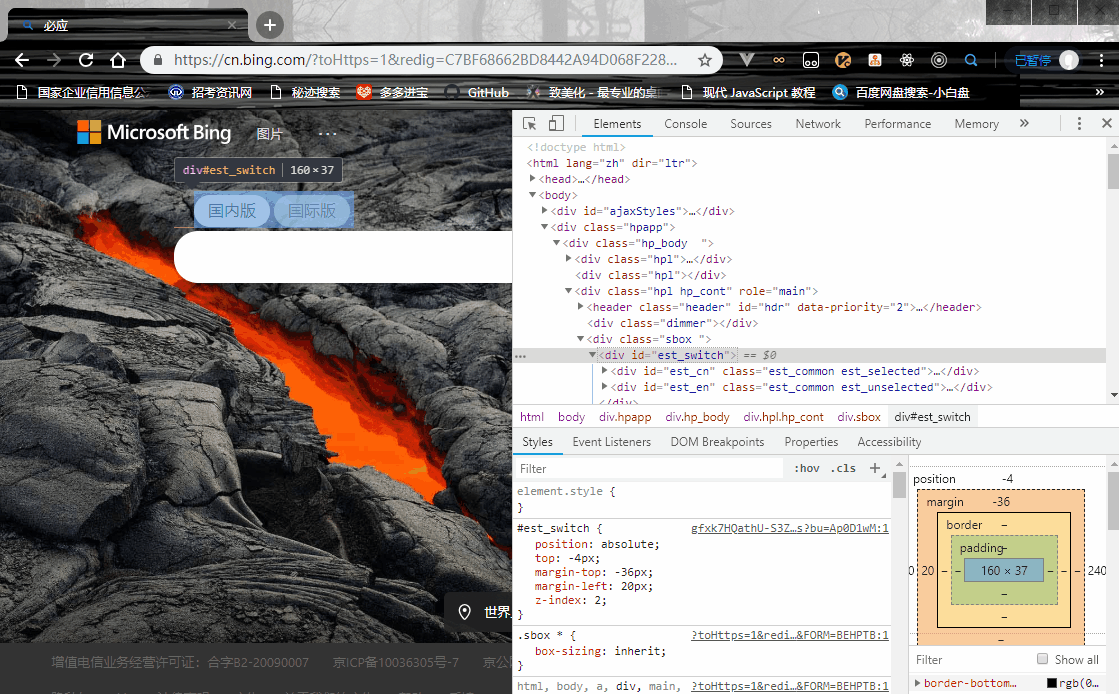Image resolution: width=1119 pixels, height=694 pixels.
Task: Close the DevTools panel
Action: (x=1107, y=124)
